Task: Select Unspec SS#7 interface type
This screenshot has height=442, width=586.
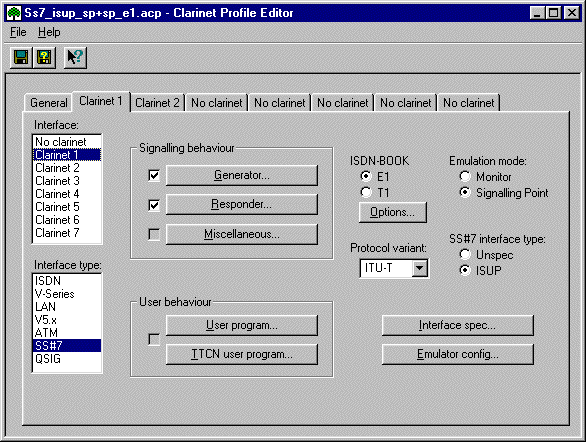Action: [486, 255]
